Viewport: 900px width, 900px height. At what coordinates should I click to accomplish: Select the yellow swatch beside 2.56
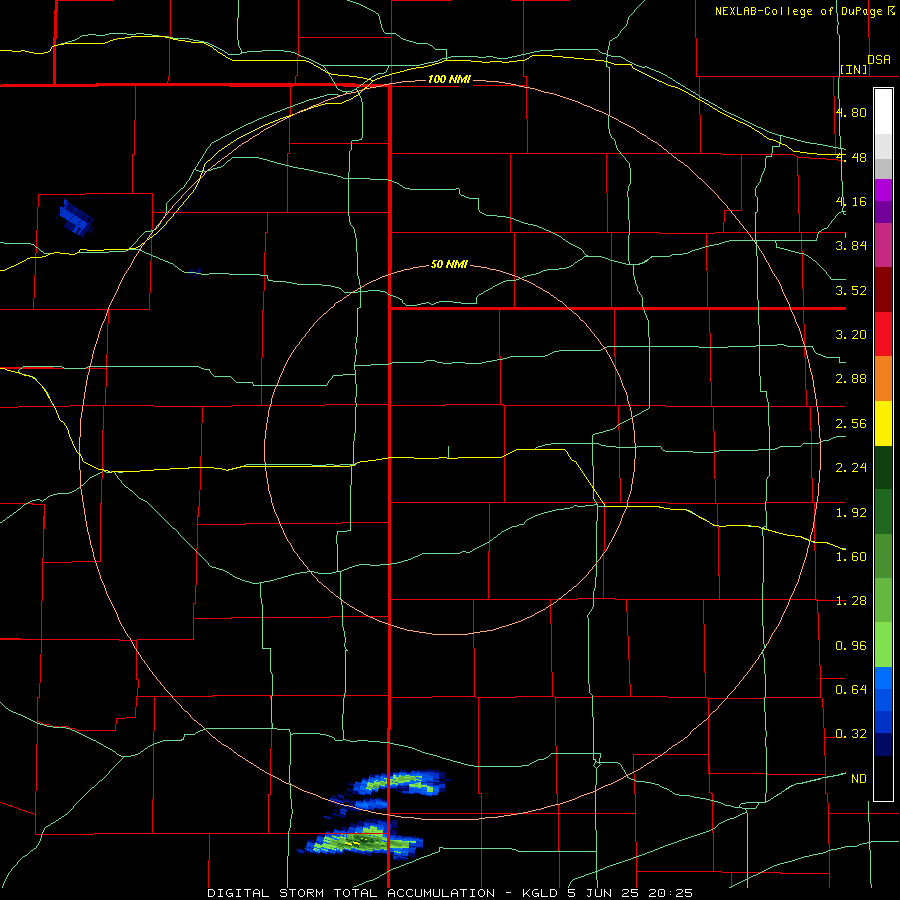(883, 423)
